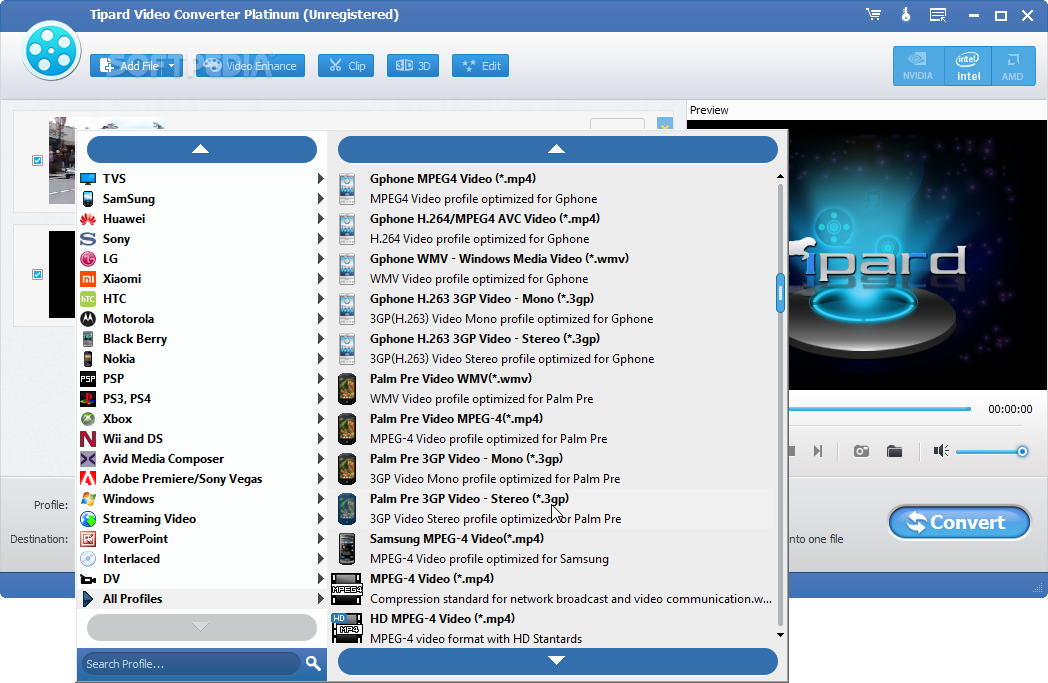Click the Wii and DS icon
Screen dimensions: 1048x683
pos(88,439)
